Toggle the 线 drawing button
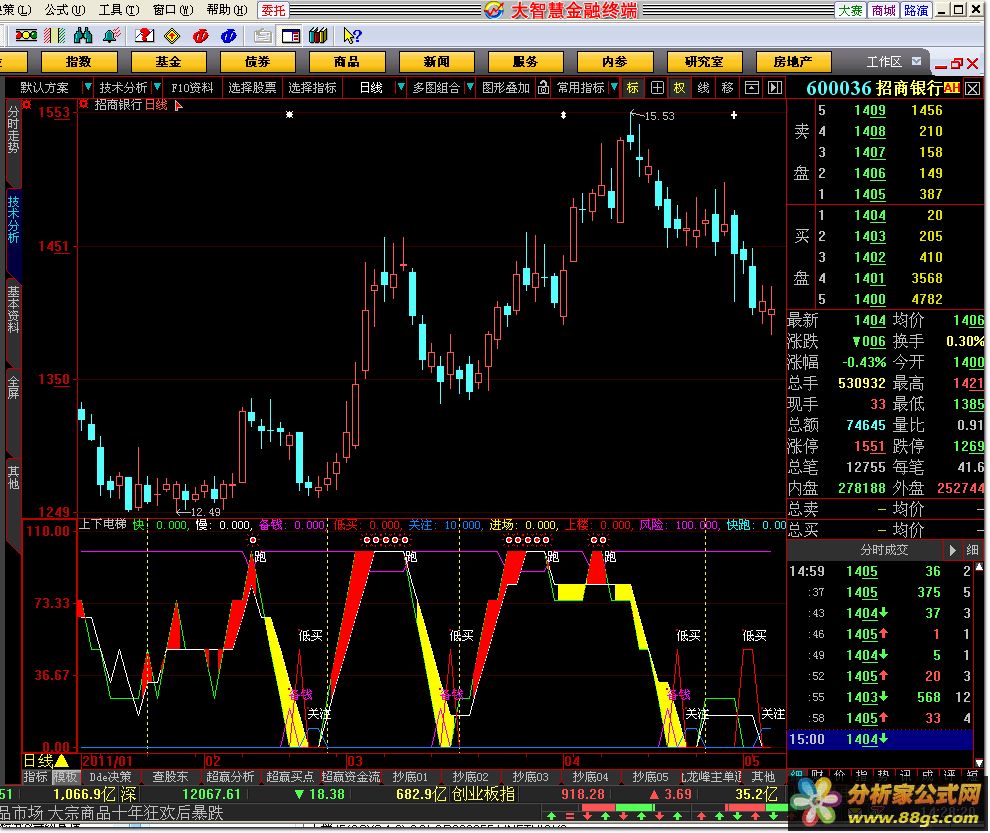Screen dimensions: 990x833 pos(703,88)
